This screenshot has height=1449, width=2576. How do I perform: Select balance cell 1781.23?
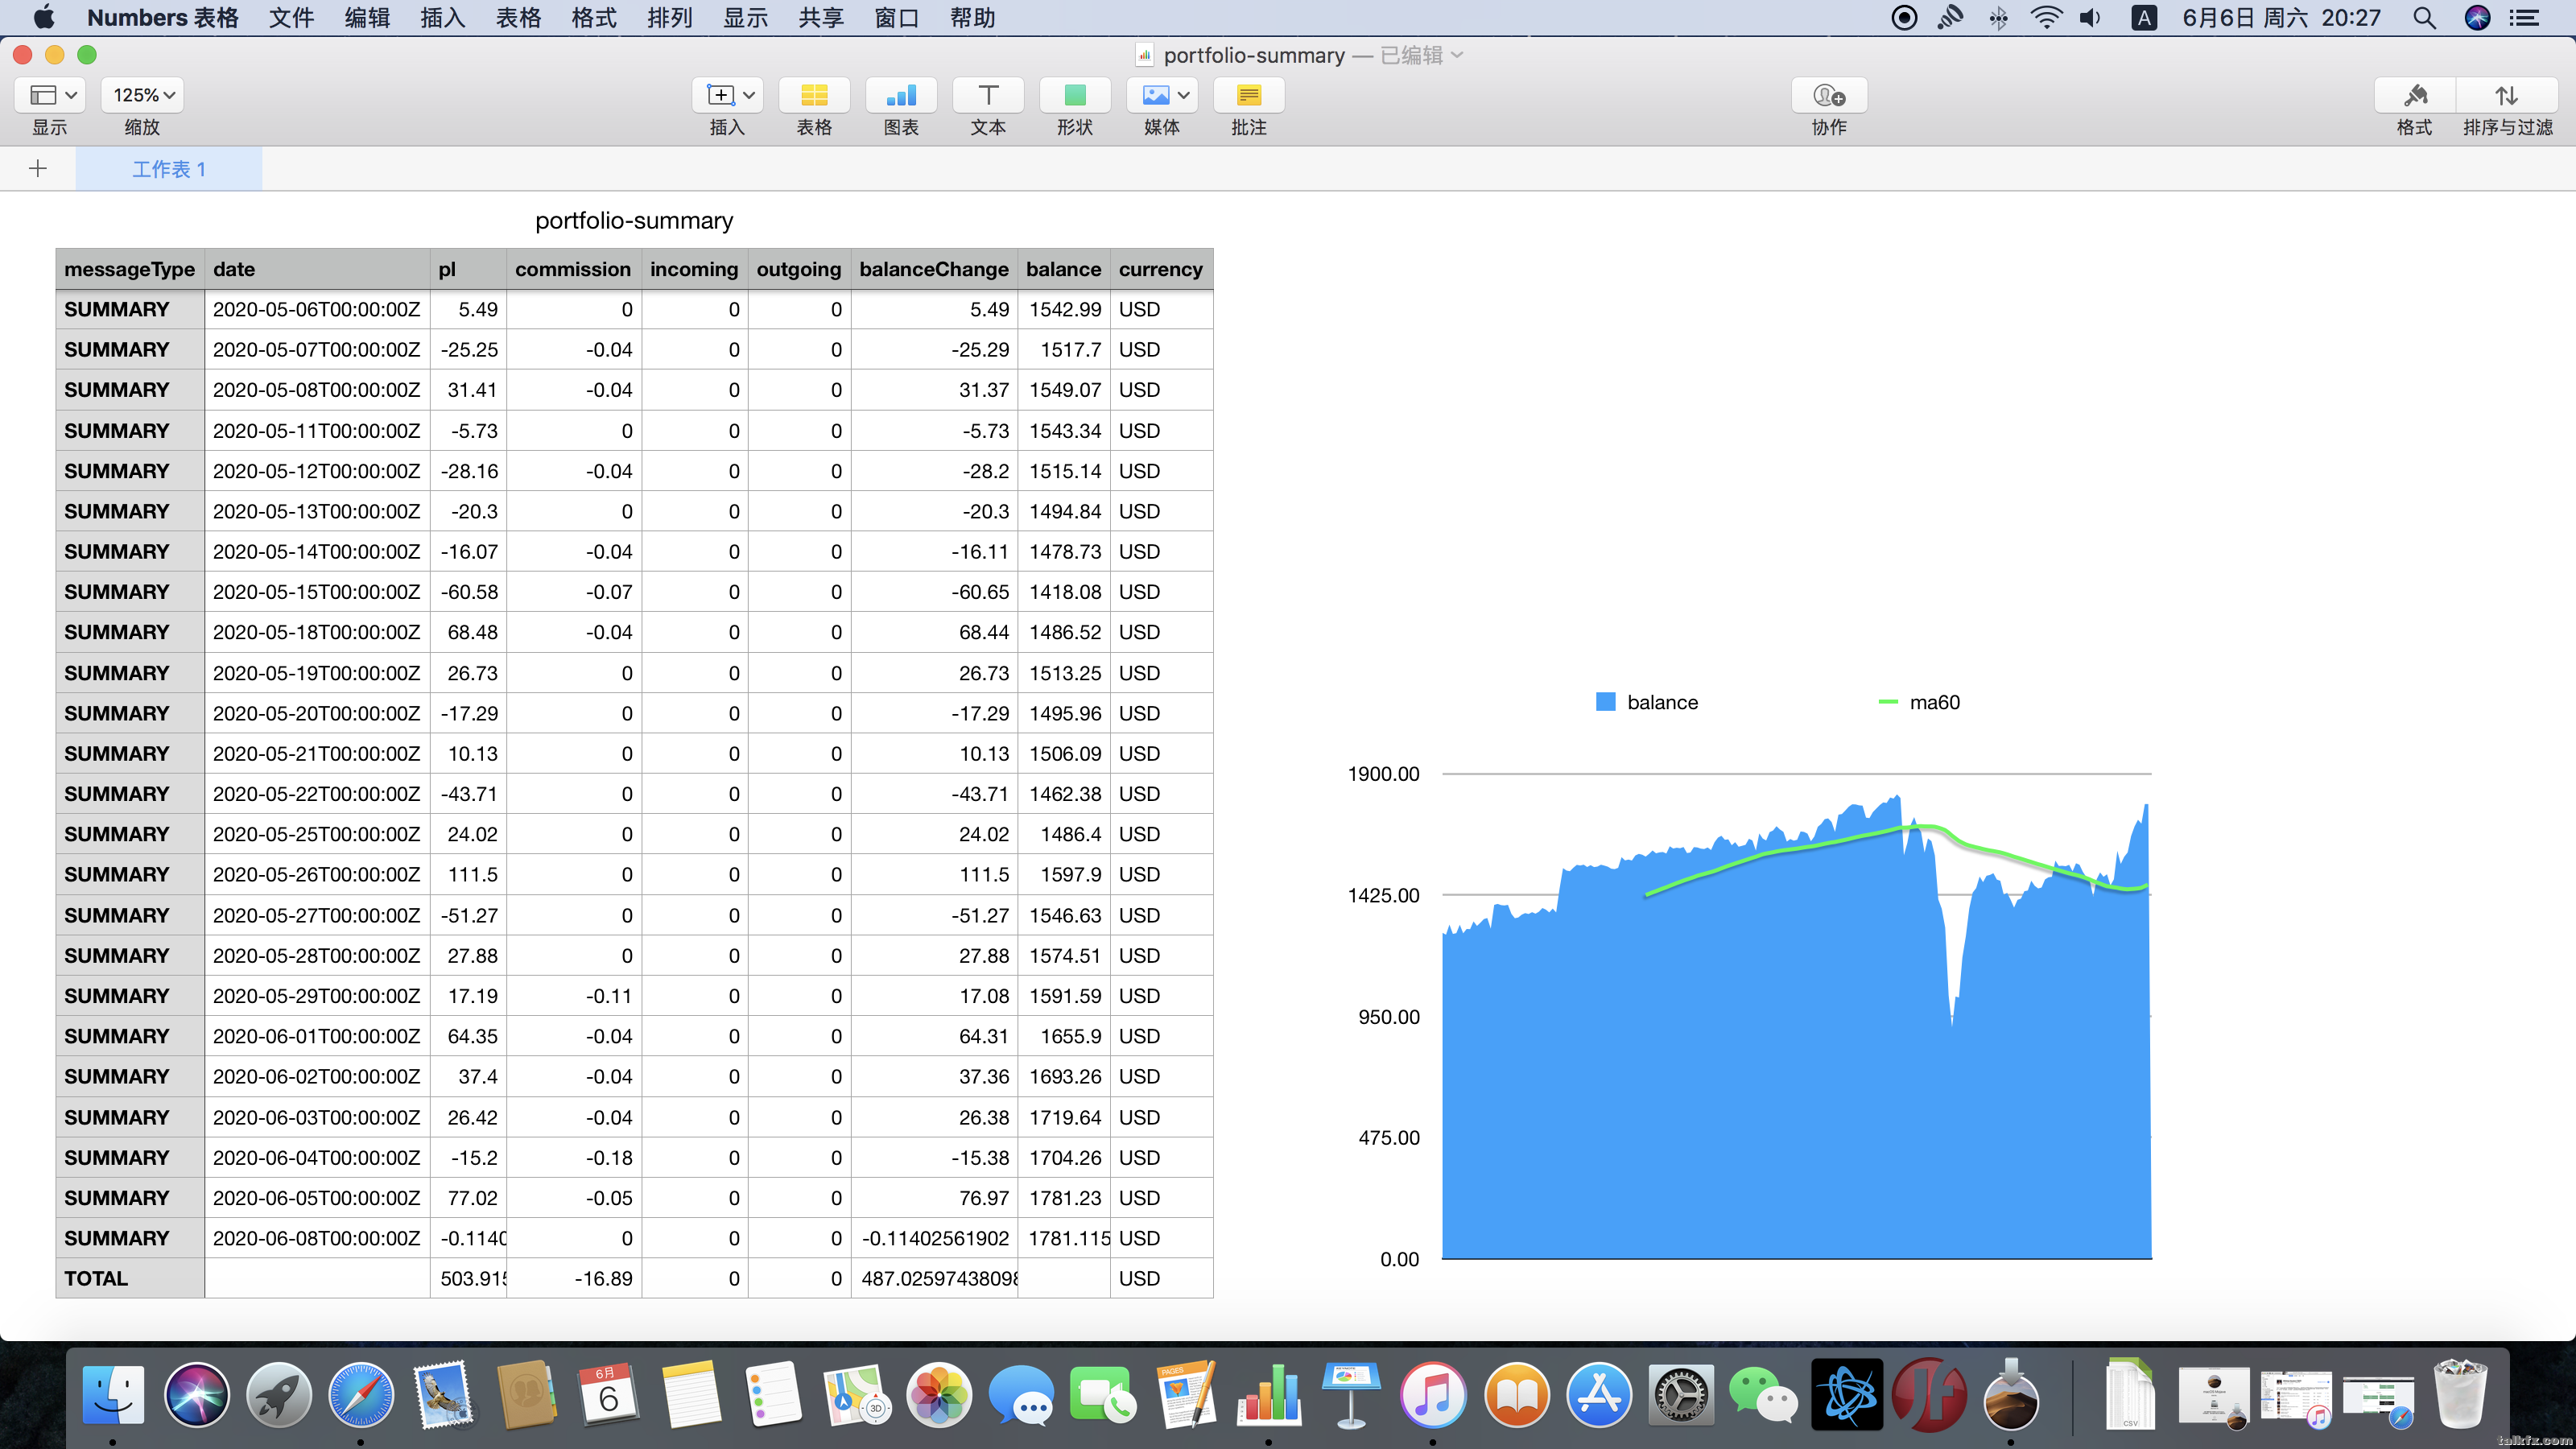click(x=1064, y=1197)
